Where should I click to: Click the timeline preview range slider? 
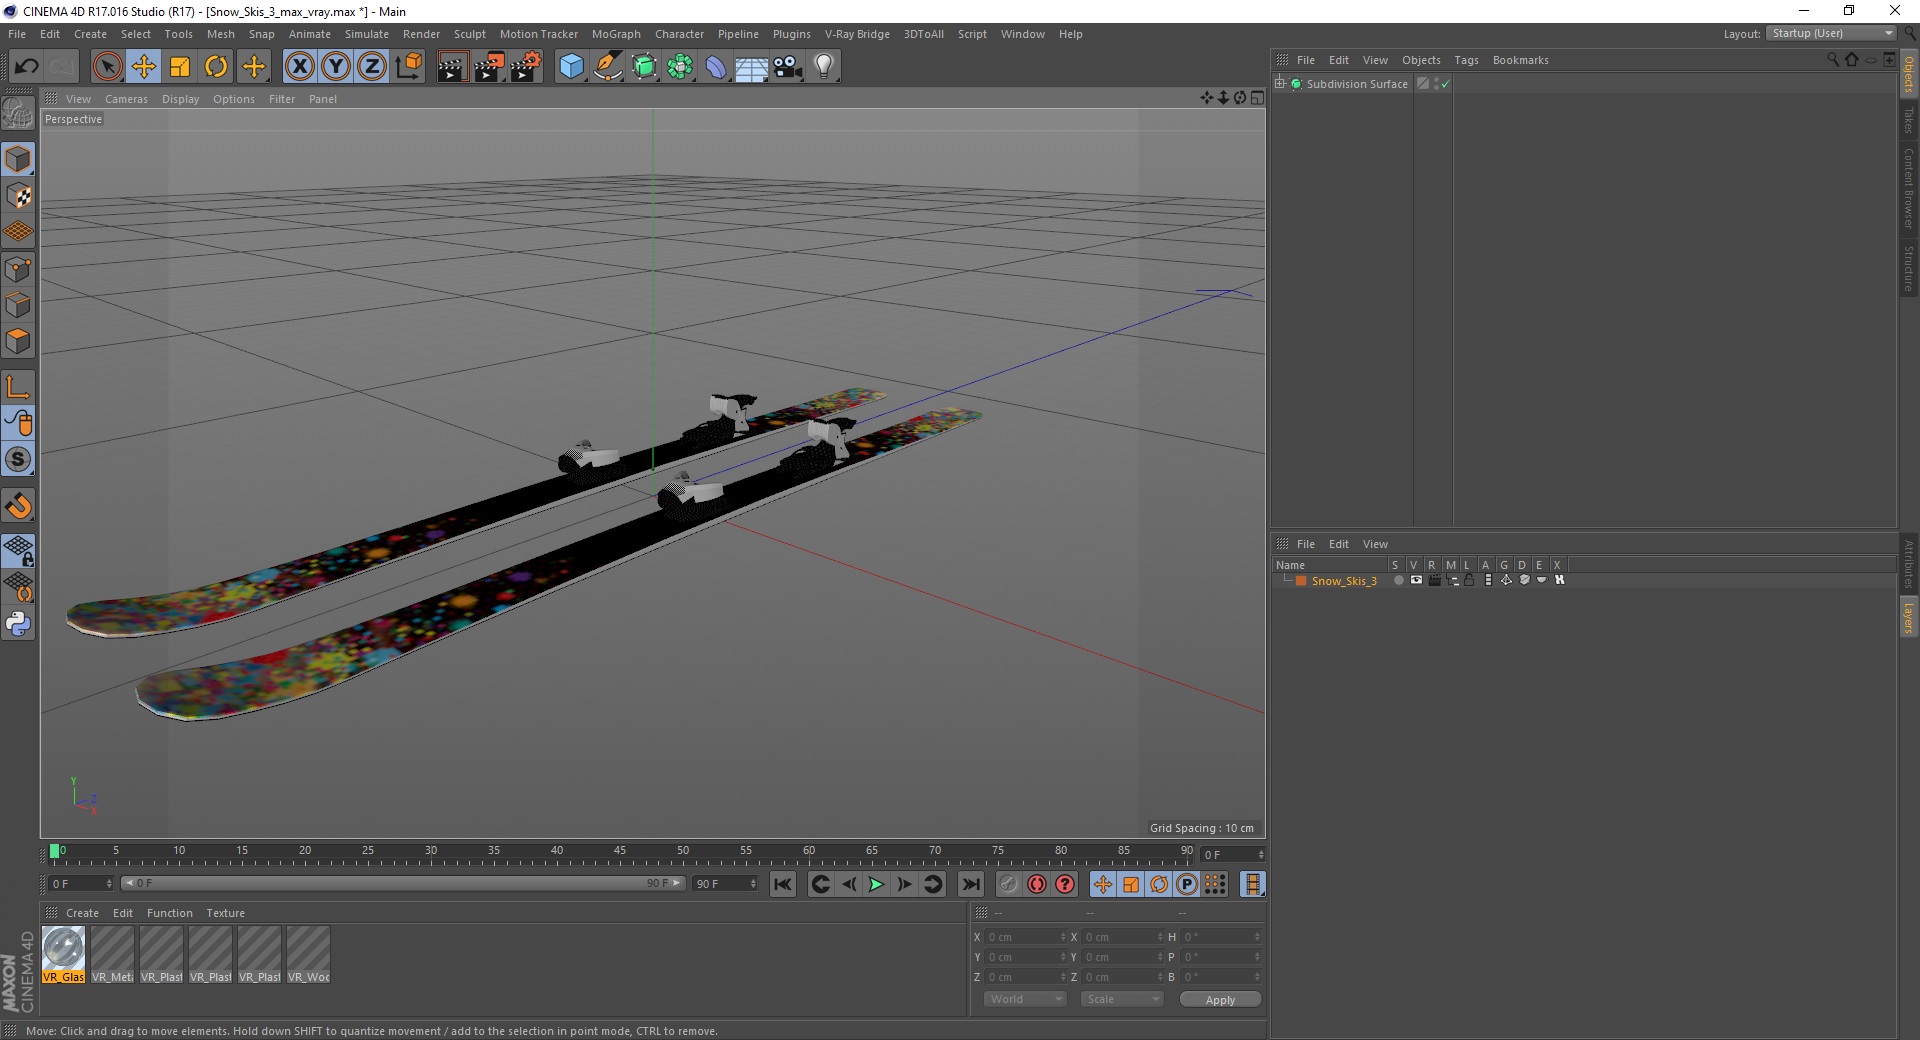click(403, 884)
